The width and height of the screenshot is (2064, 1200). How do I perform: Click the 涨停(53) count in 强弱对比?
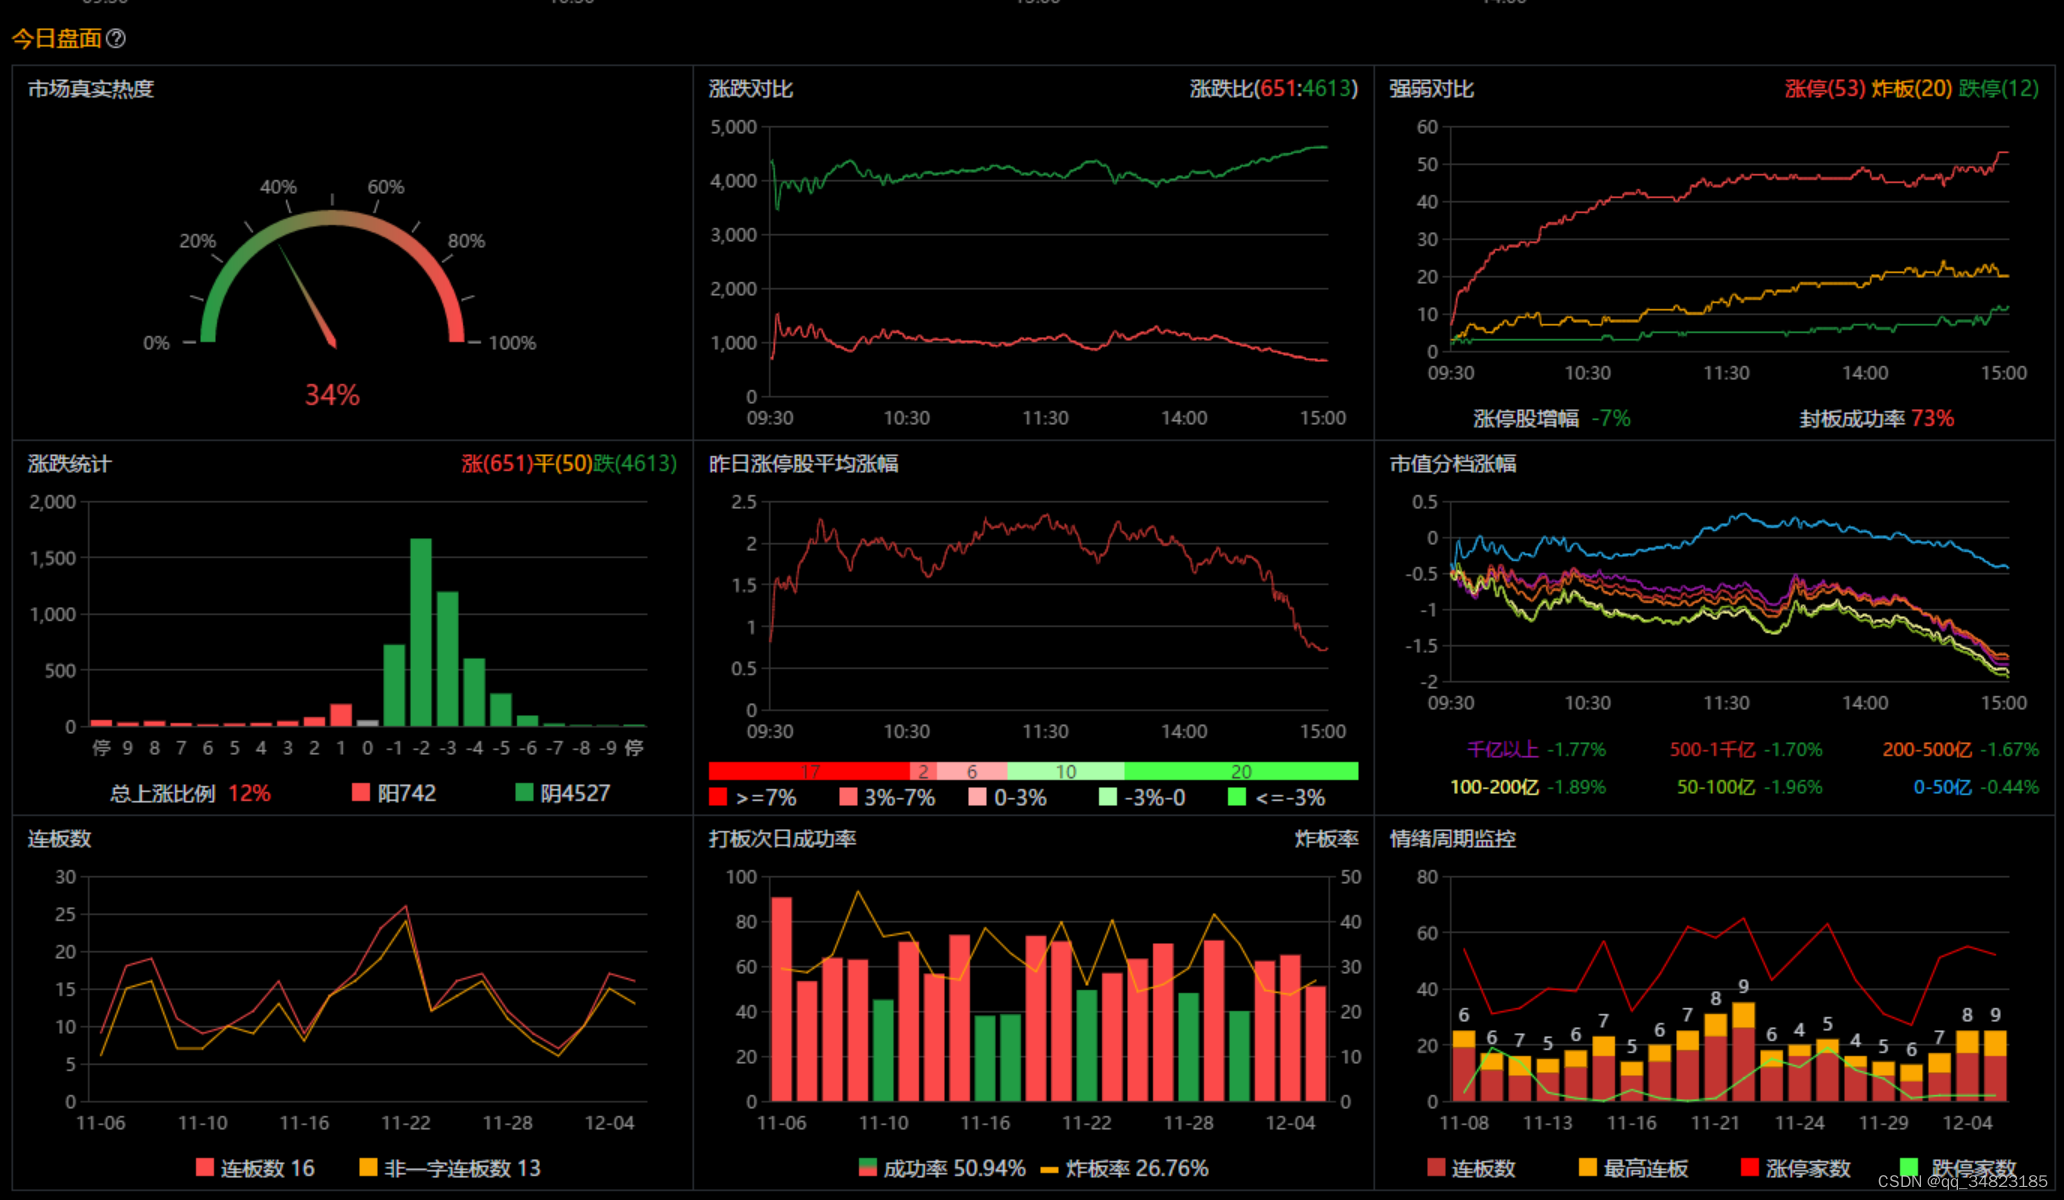(1824, 88)
